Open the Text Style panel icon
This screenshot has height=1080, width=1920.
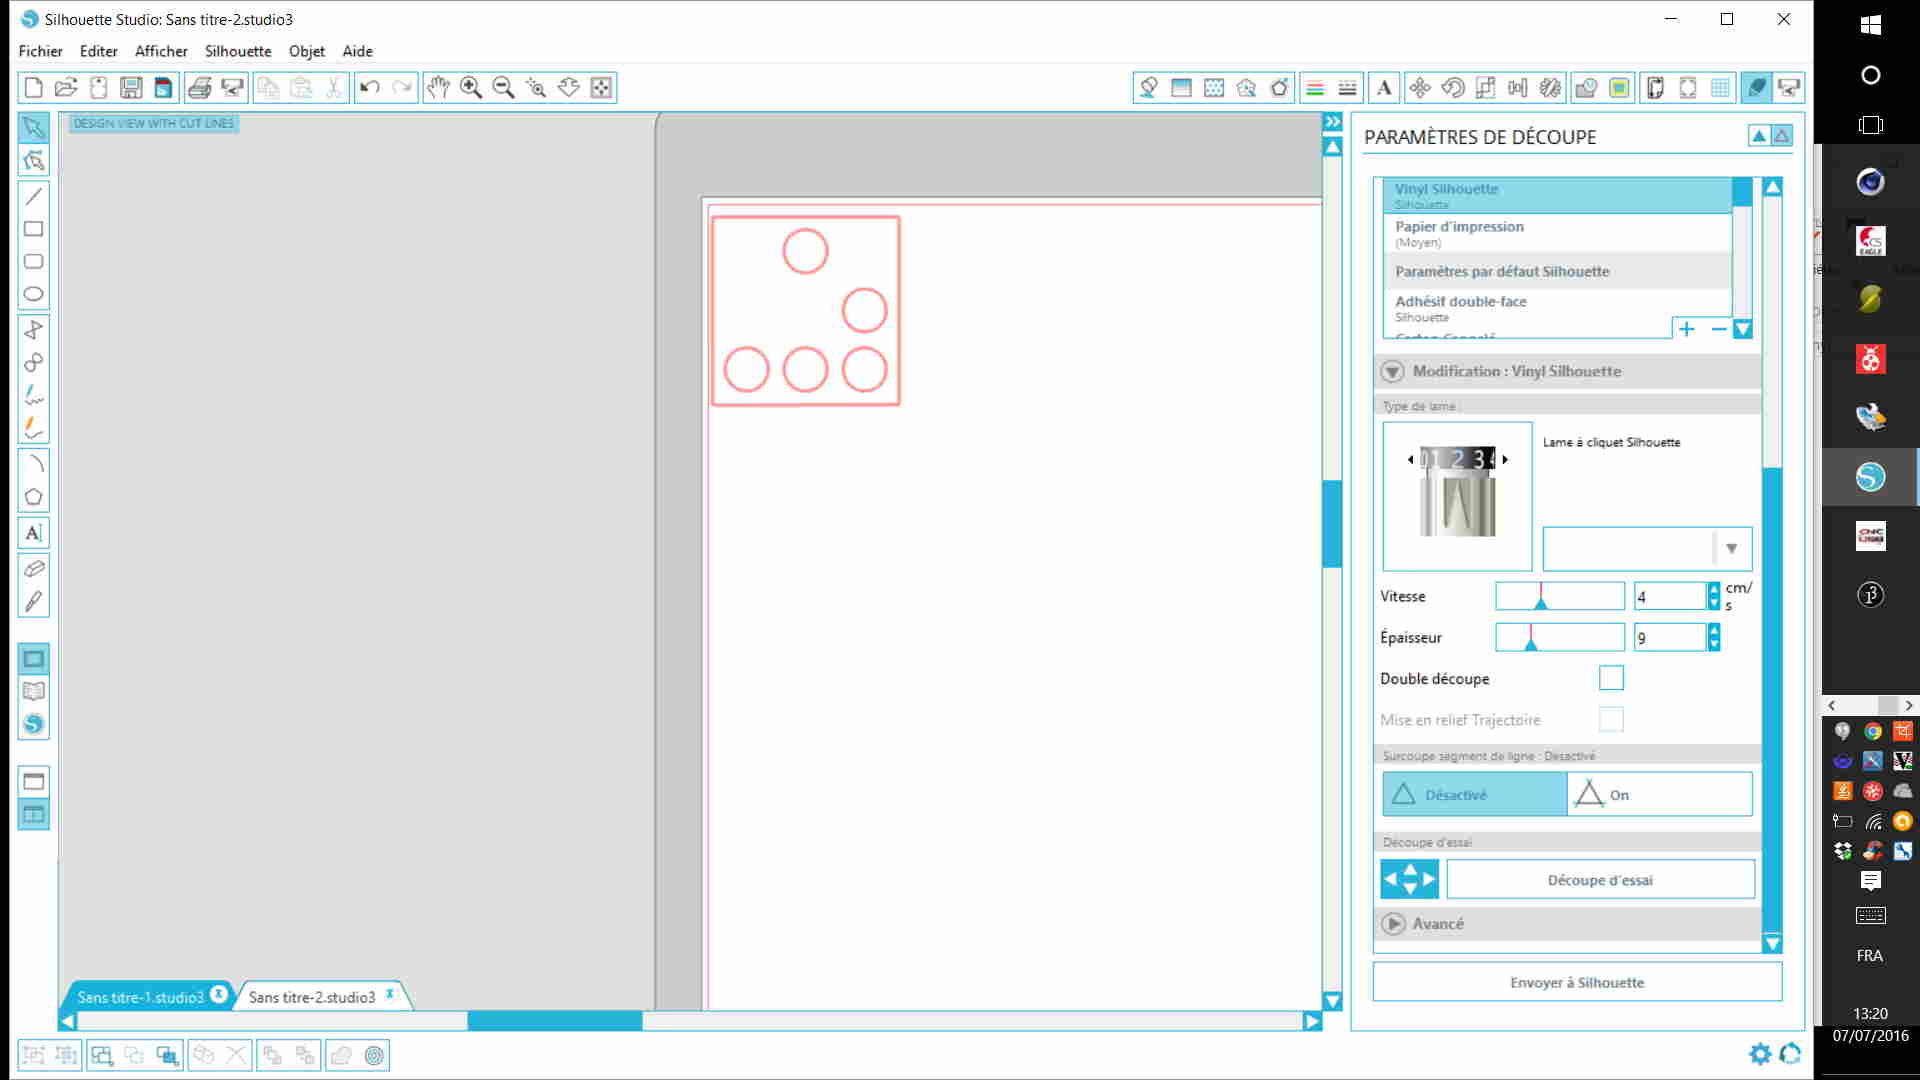[x=1384, y=88]
